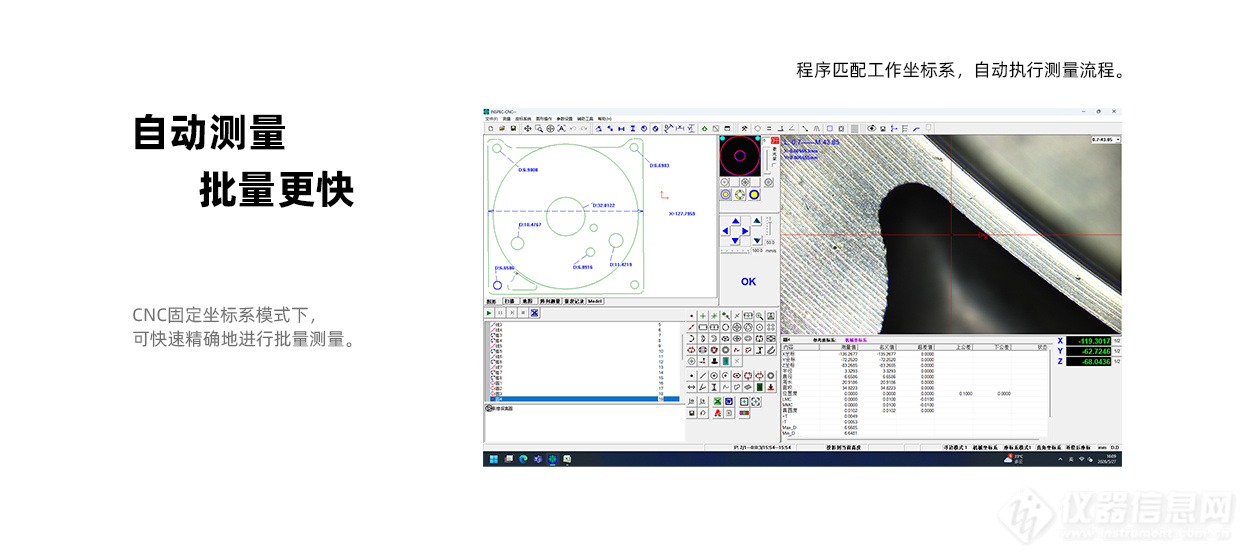Image resolution: width=1250 pixels, height=559 pixels.
Task: Move stage down with down arrow
Action: click(735, 241)
